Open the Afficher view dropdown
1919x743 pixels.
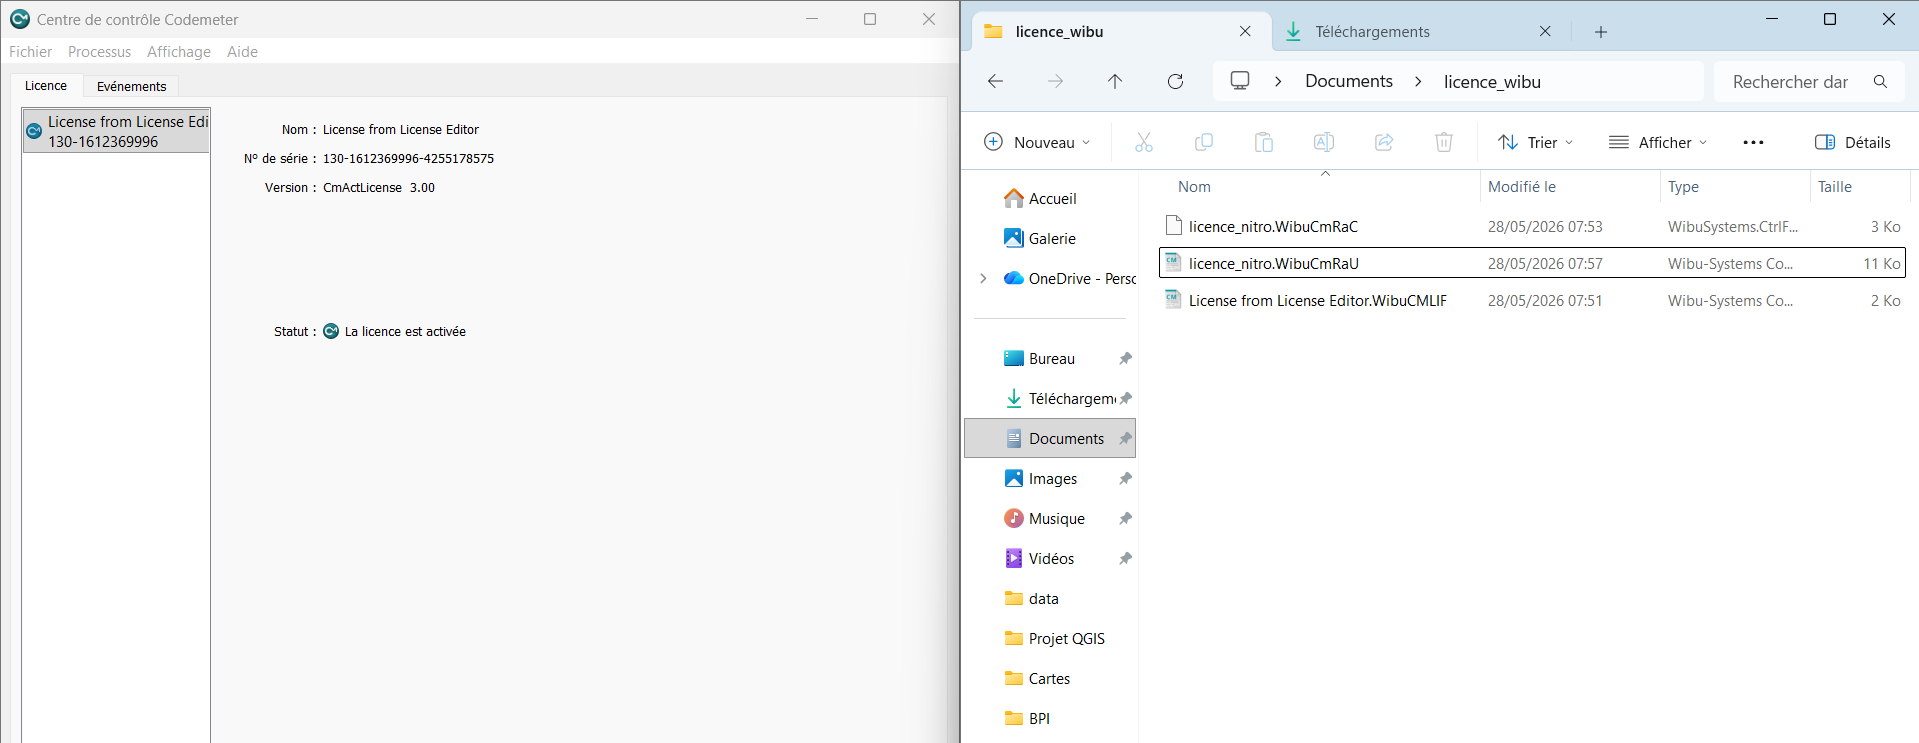[1657, 142]
